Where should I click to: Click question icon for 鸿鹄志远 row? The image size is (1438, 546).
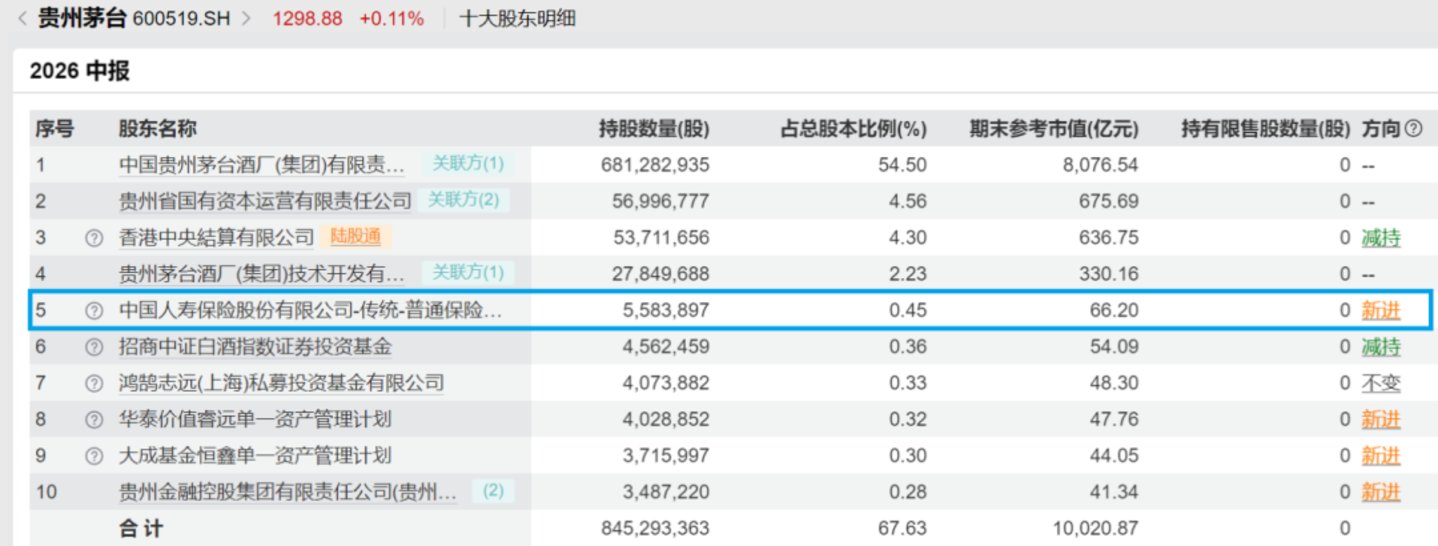click(94, 383)
